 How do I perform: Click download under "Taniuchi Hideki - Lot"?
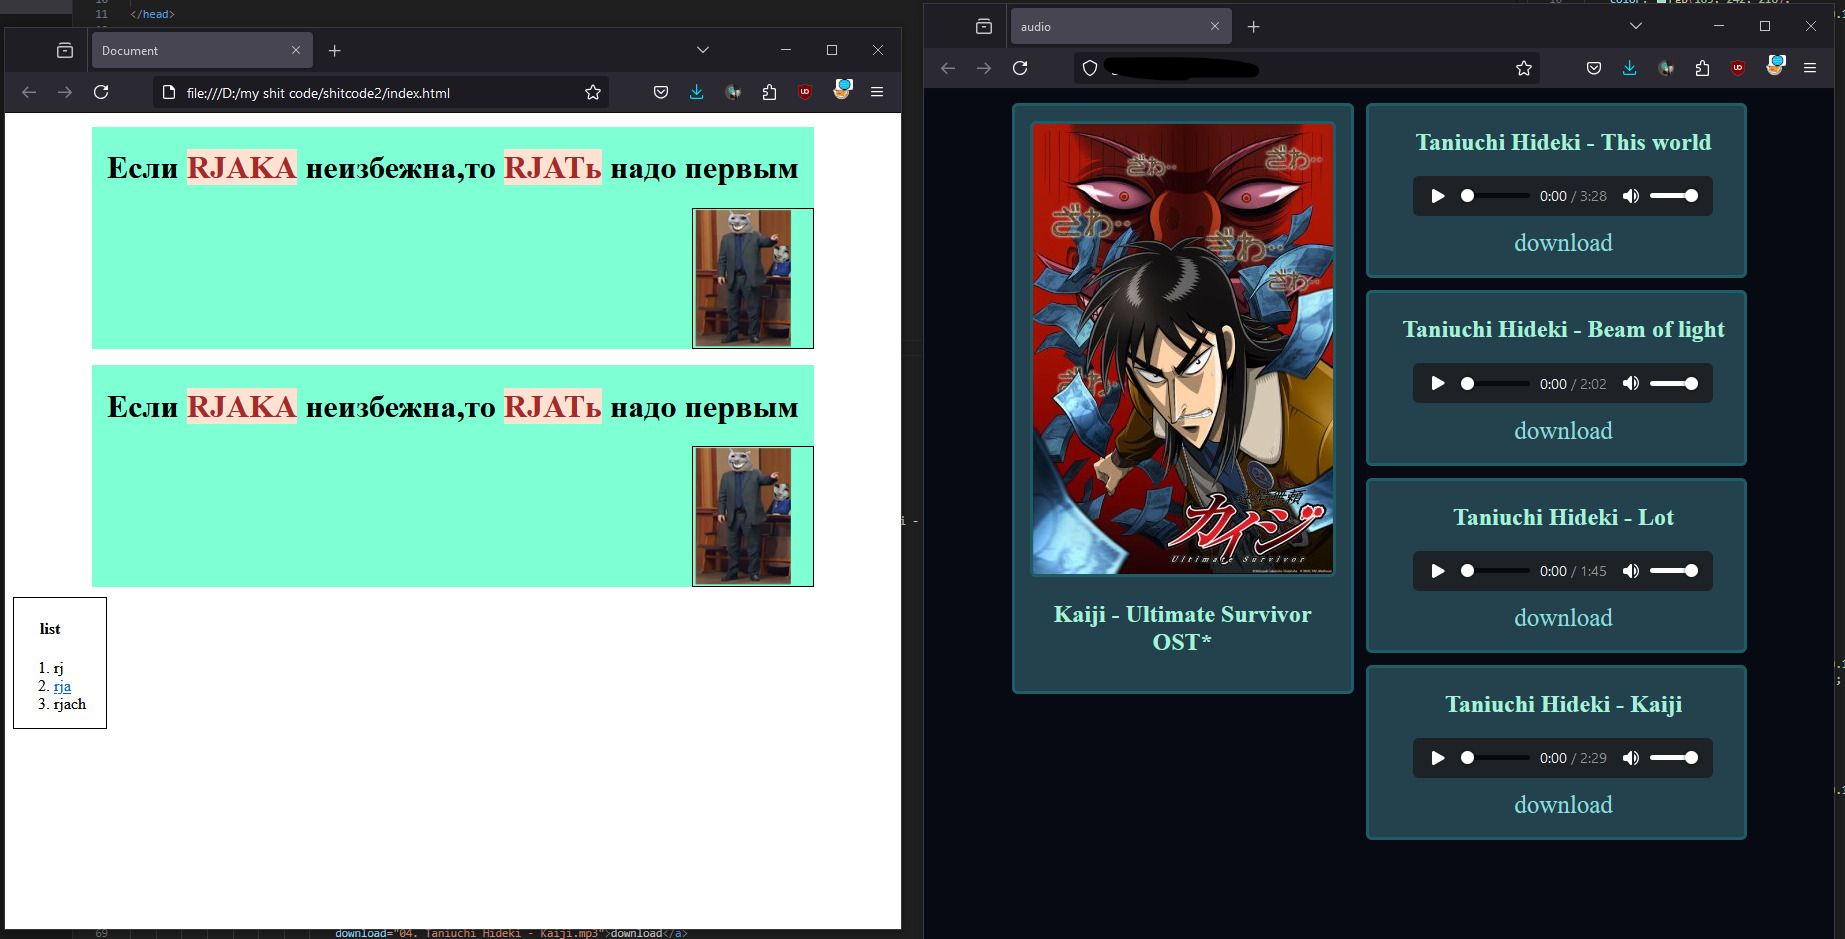coord(1563,618)
